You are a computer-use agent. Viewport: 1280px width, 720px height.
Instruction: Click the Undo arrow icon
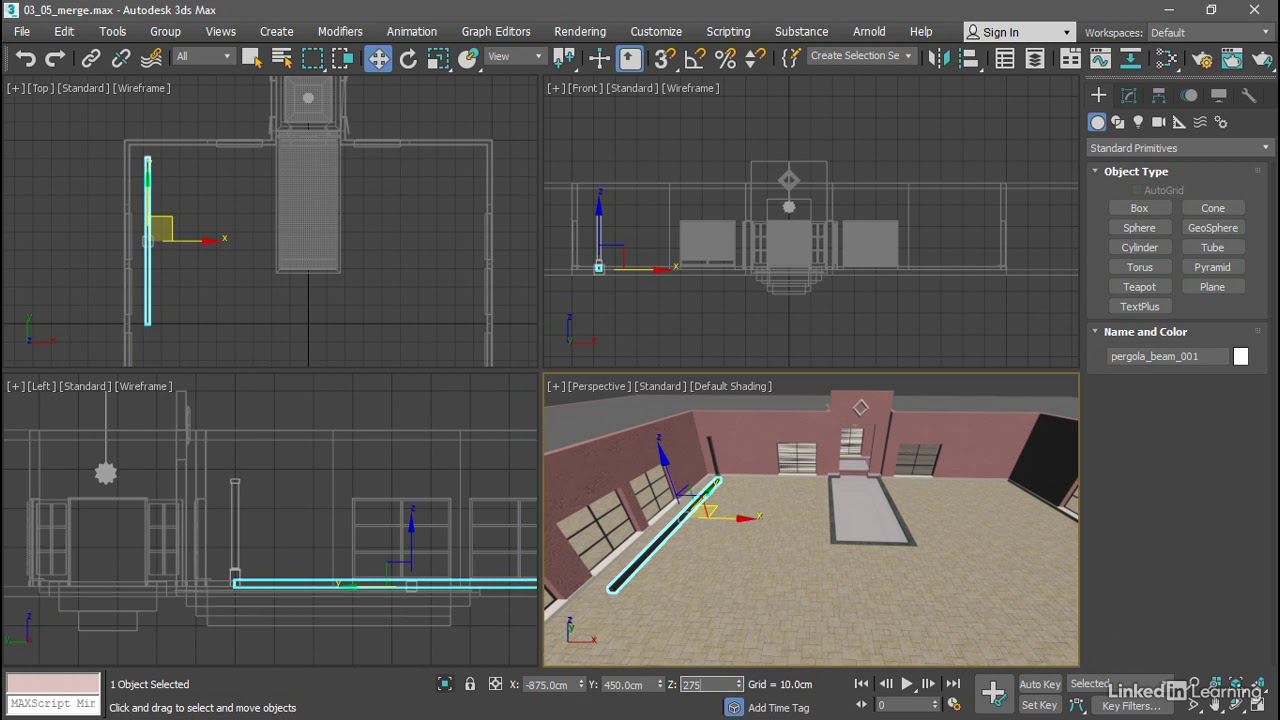[26, 59]
